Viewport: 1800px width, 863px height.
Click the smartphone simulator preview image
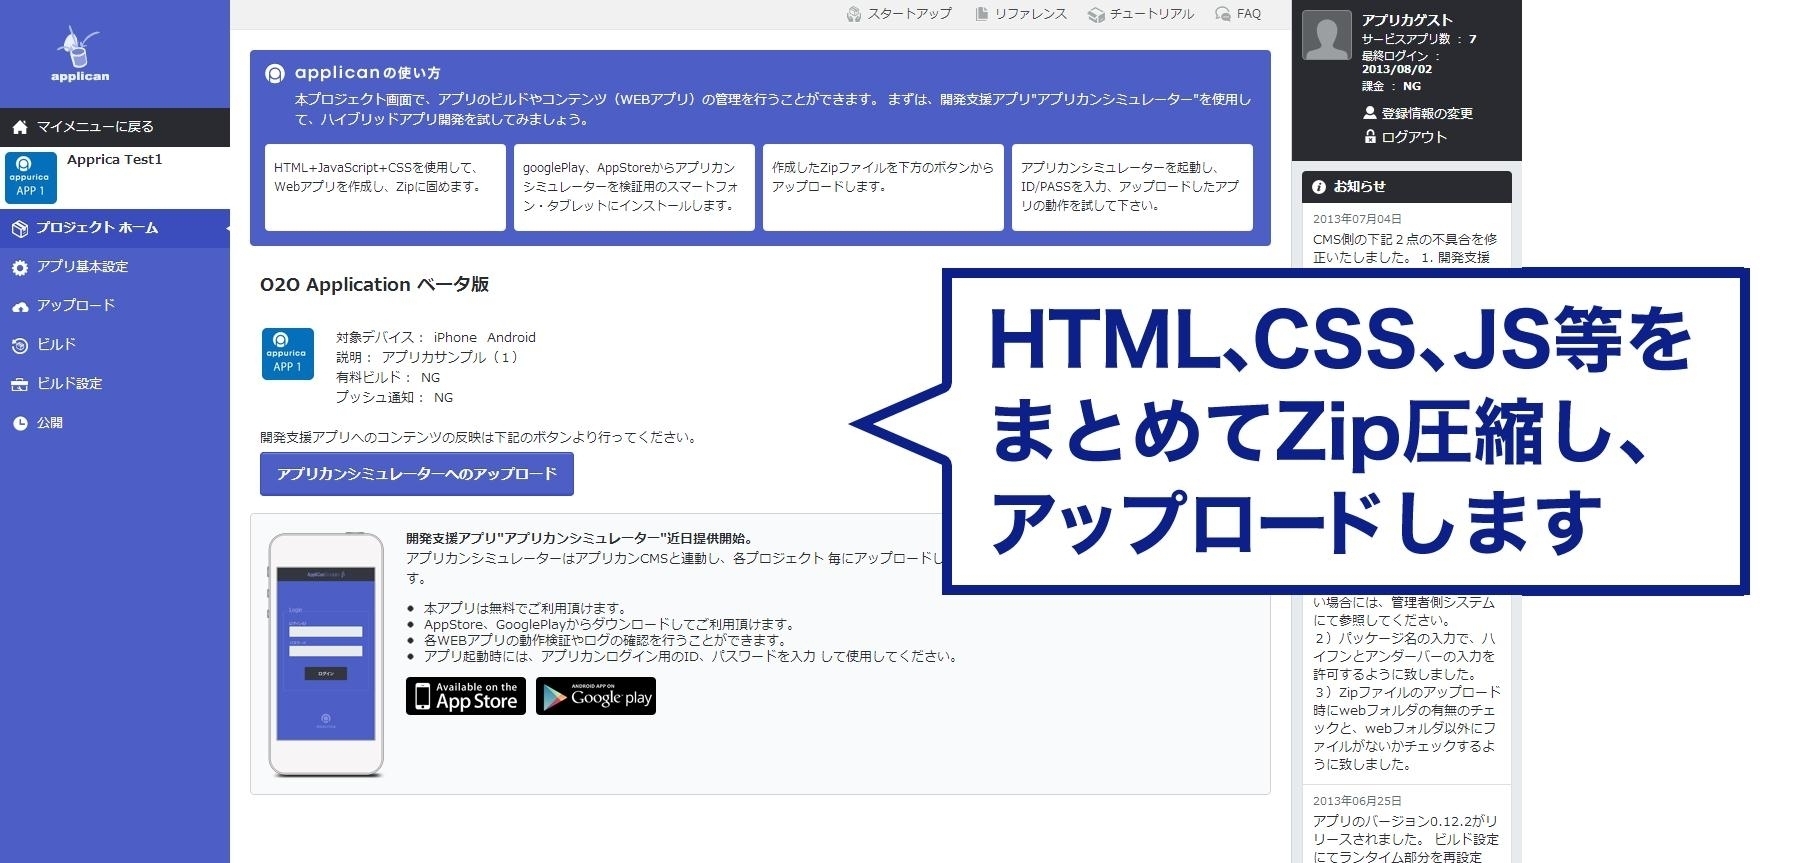[326, 654]
